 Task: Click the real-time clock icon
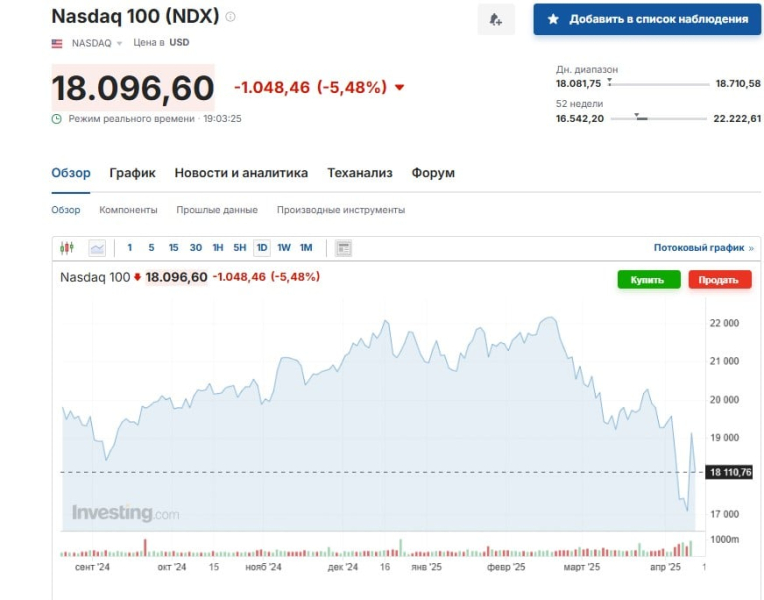point(57,119)
